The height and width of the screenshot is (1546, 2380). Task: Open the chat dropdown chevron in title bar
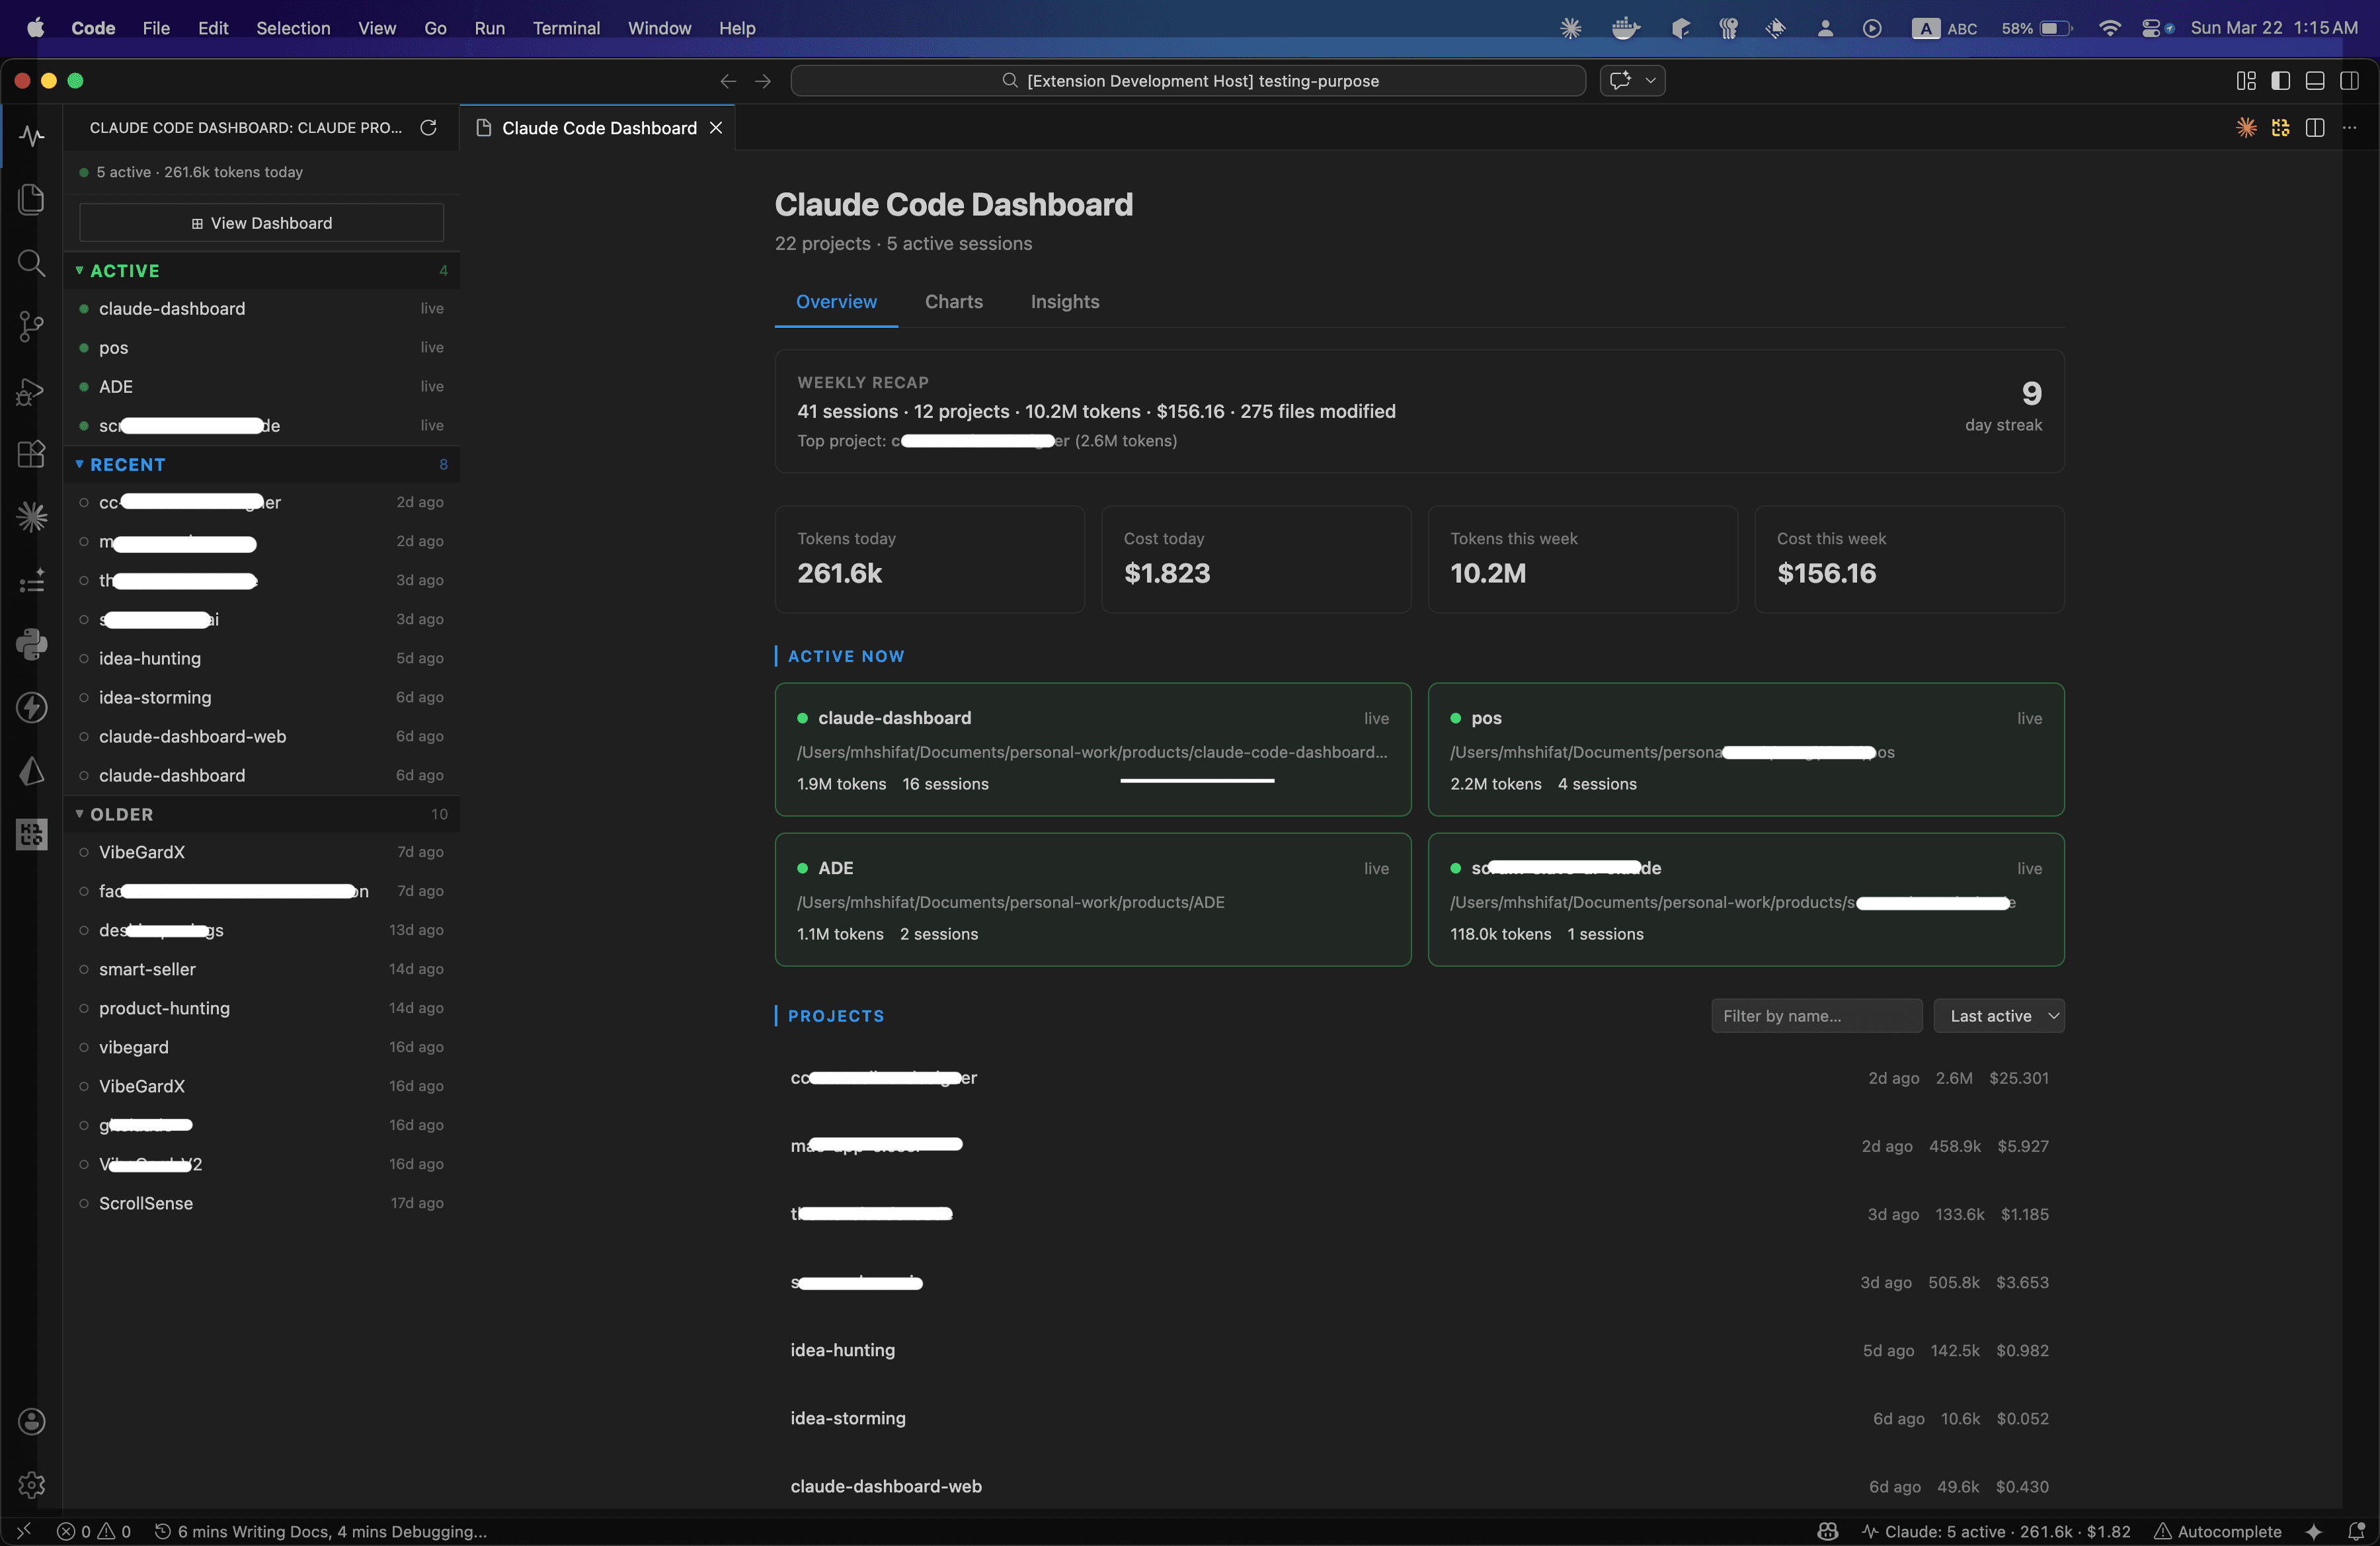(x=1651, y=81)
